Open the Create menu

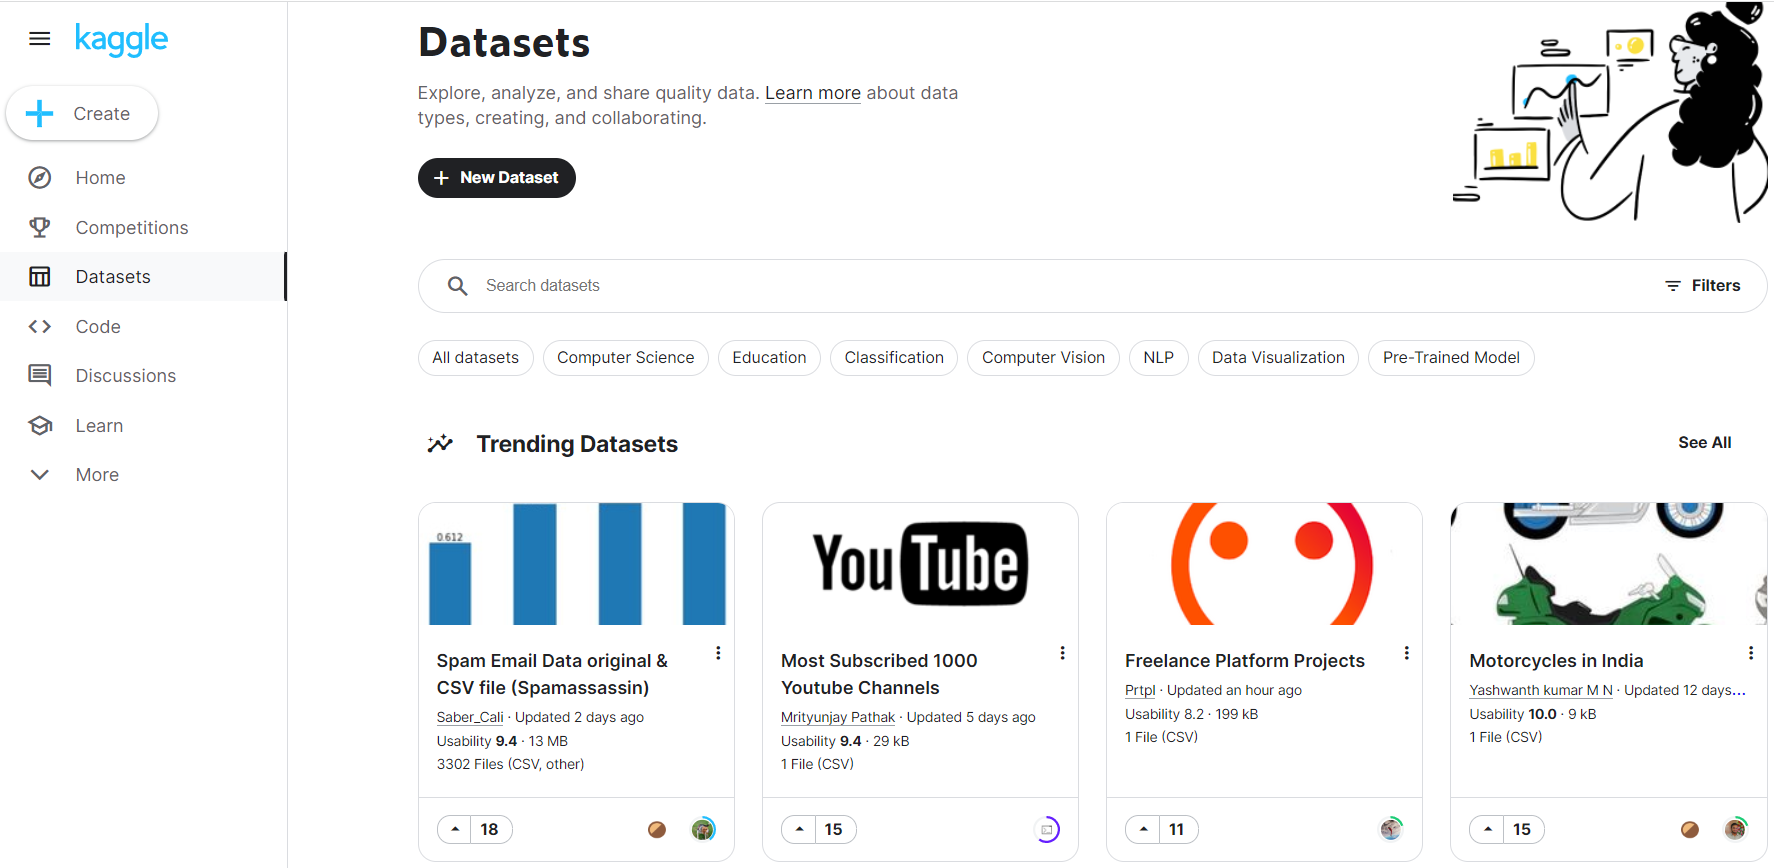pyautogui.click(x=82, y=114)
